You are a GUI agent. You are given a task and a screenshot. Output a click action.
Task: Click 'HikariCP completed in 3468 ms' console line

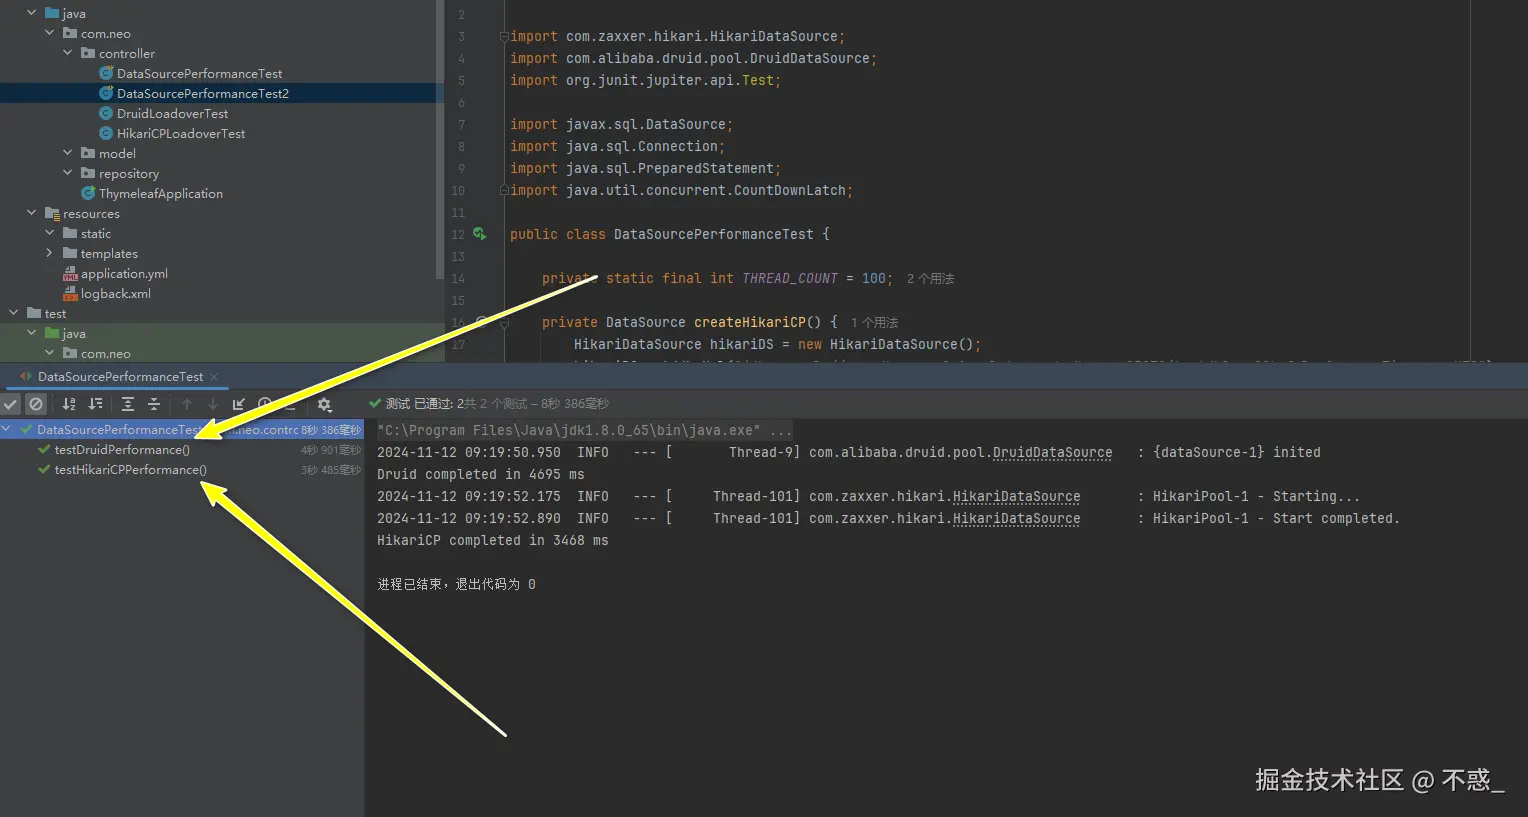click(492, 540)
